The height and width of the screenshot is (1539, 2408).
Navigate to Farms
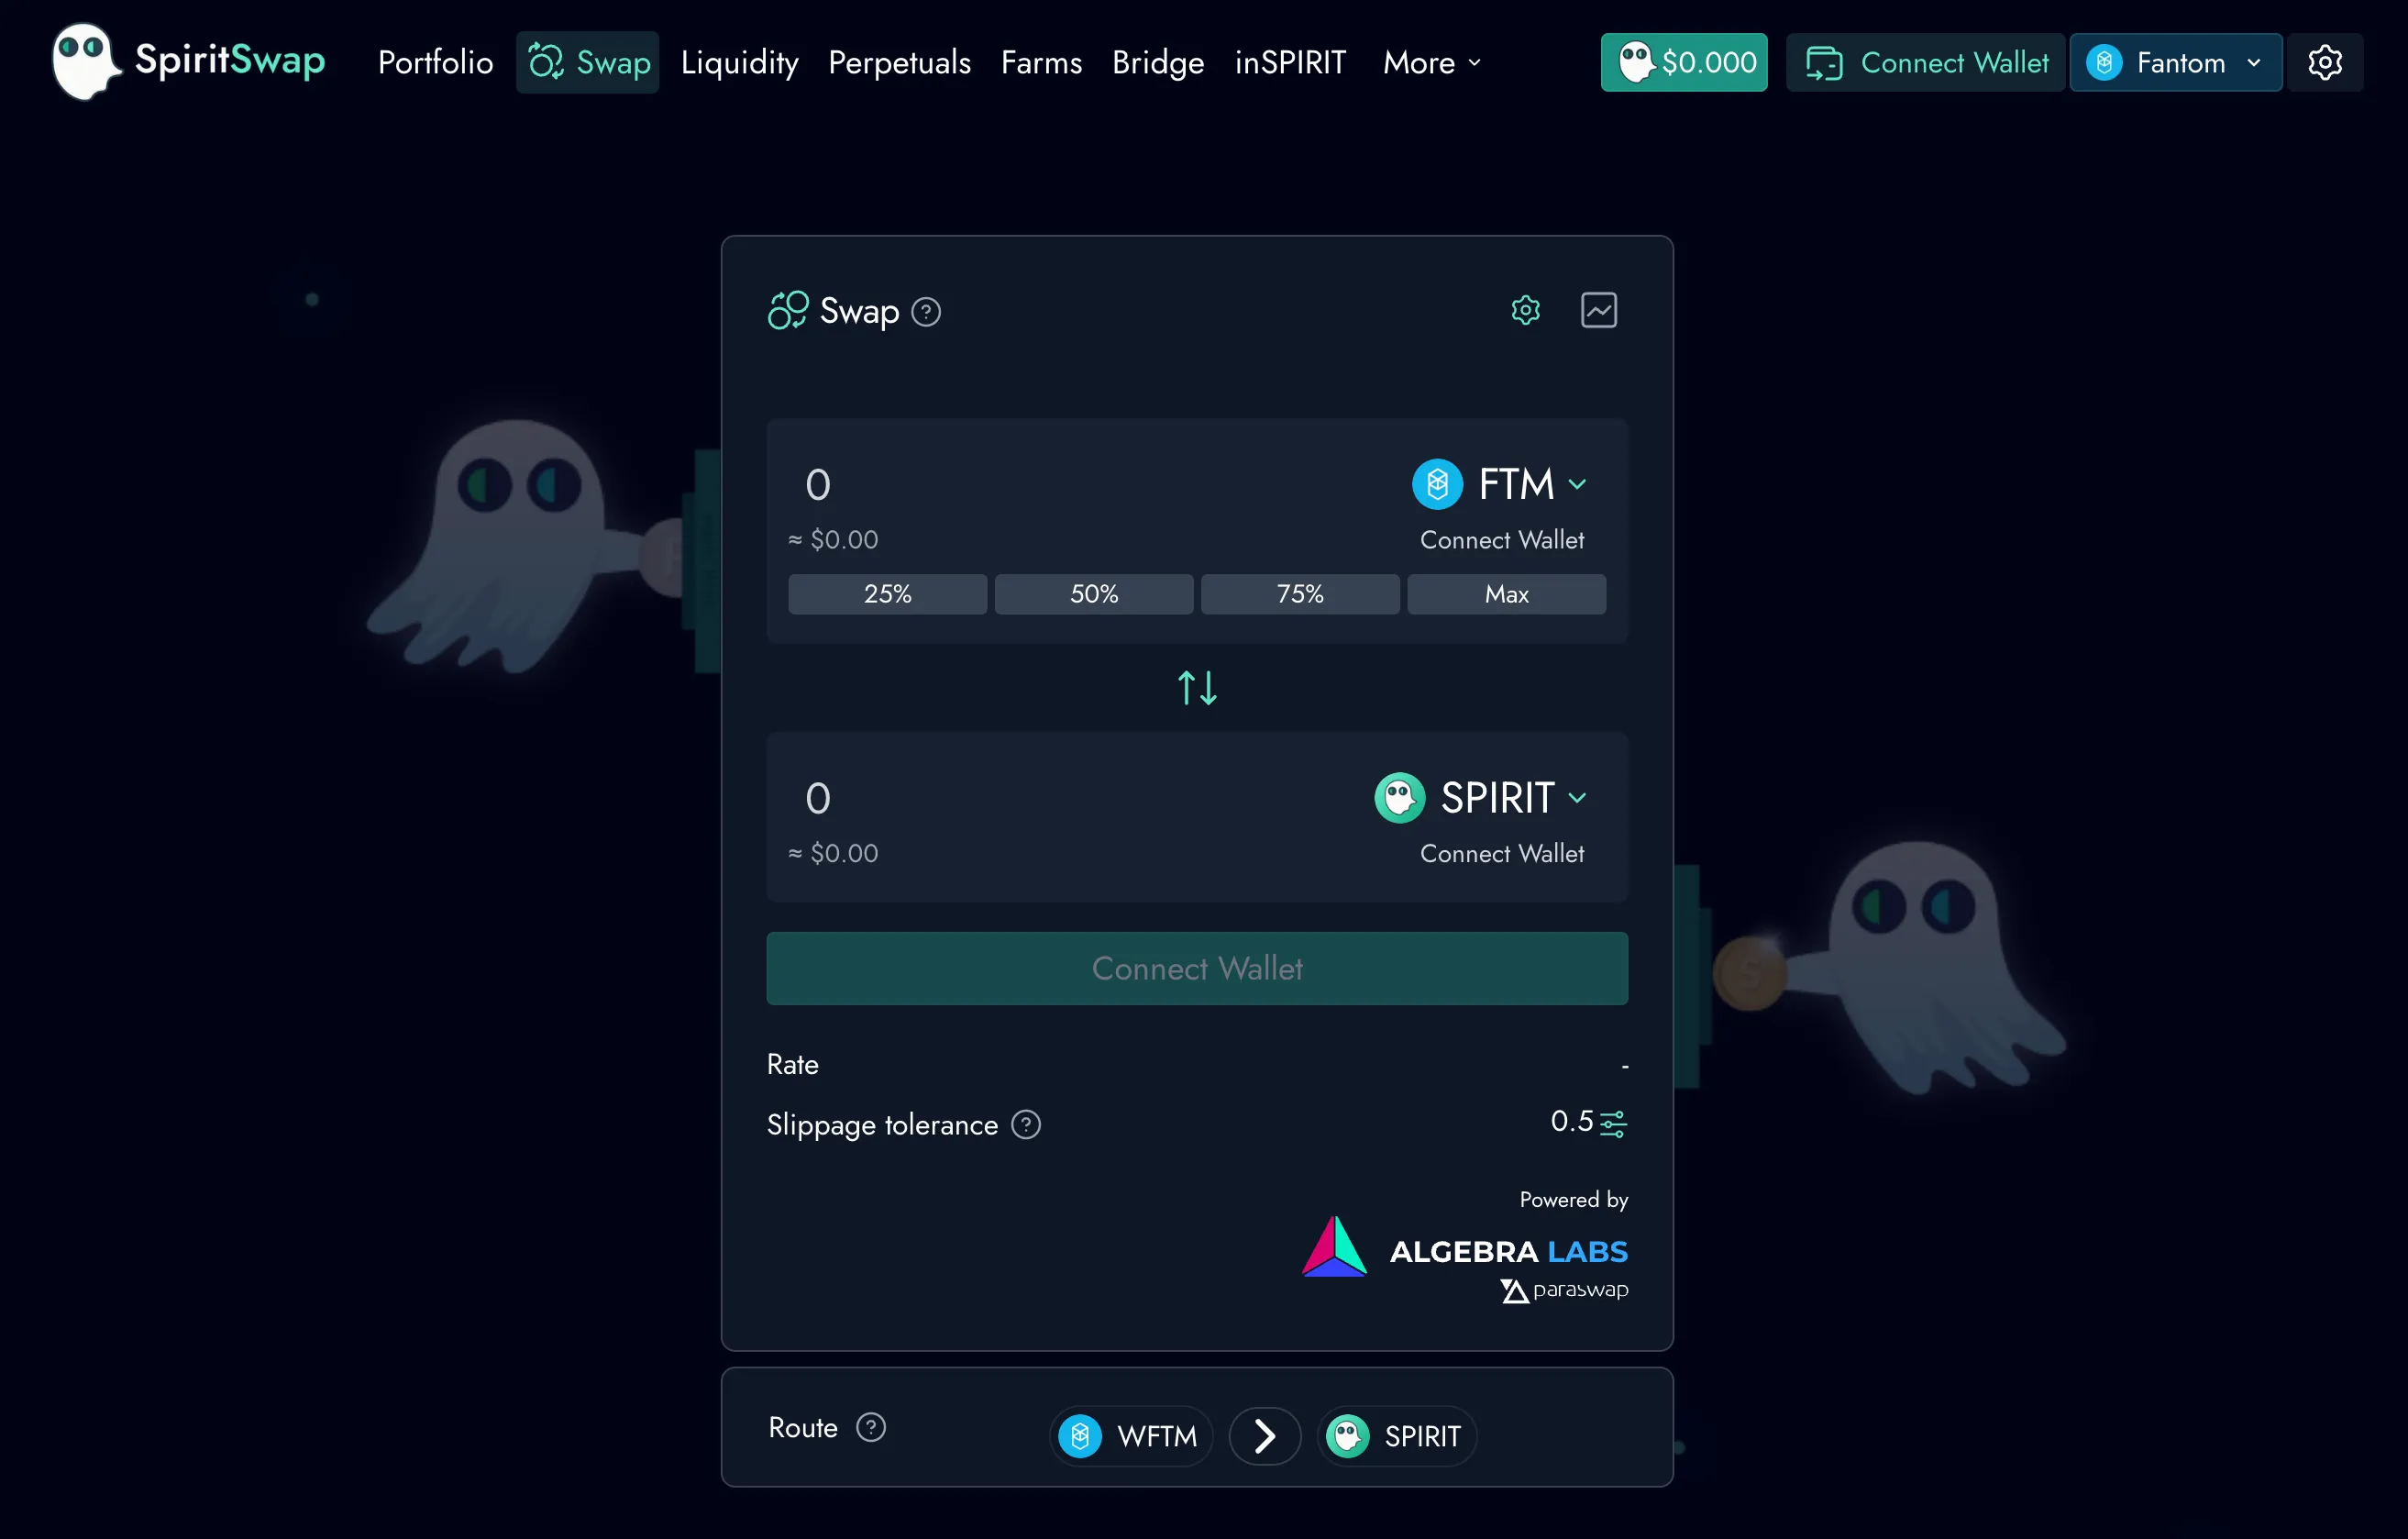[1041, 62]
